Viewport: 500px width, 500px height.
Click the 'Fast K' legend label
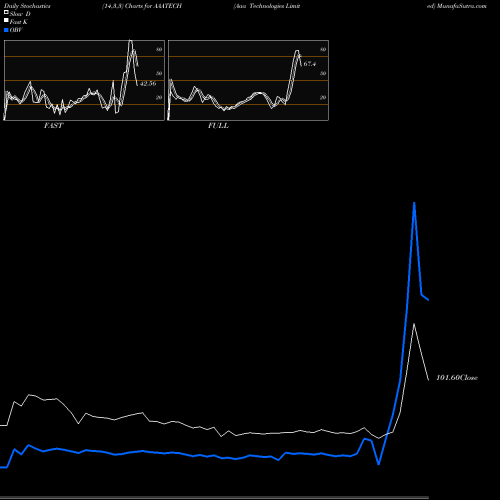(x=19, y=22)
